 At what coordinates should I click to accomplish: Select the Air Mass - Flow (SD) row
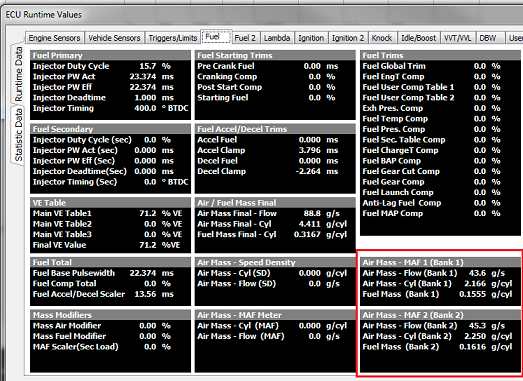click(275, 284)
